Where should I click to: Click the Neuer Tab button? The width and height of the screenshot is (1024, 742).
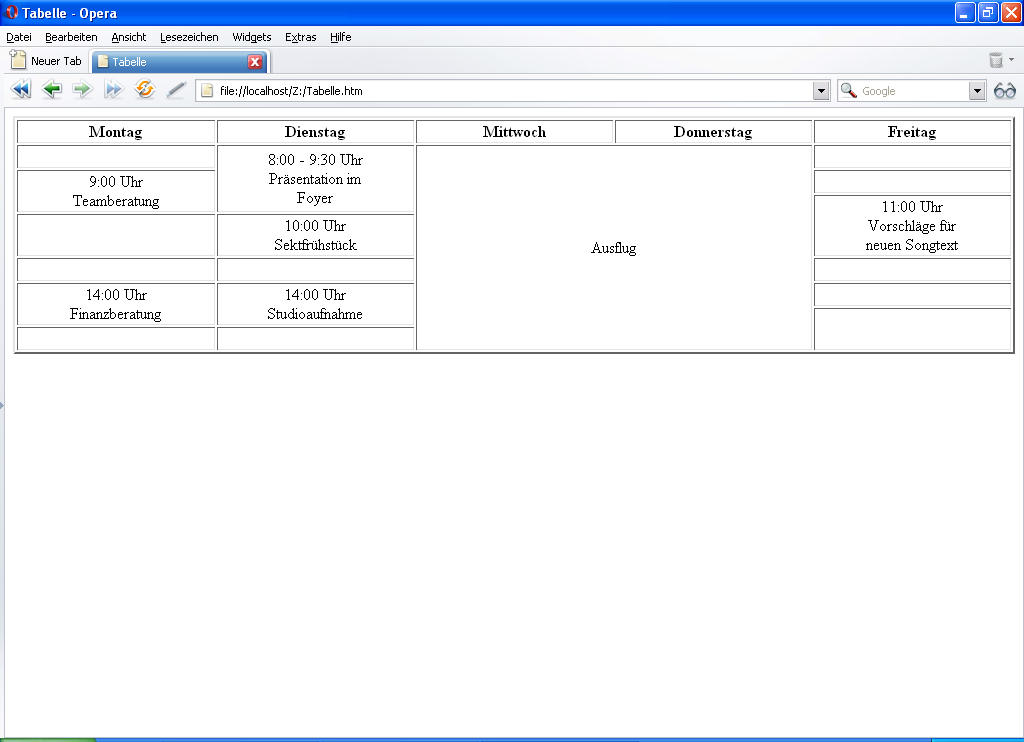coord(46,61)
